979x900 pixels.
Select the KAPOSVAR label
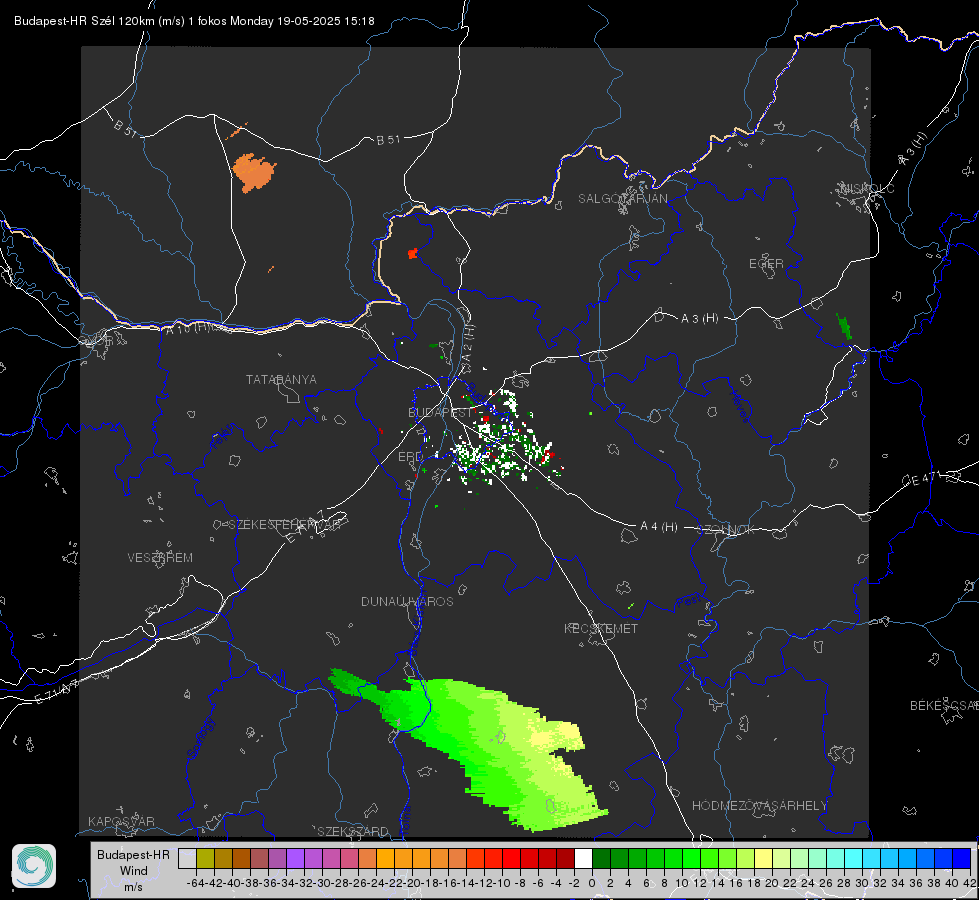tap(121, 821)
